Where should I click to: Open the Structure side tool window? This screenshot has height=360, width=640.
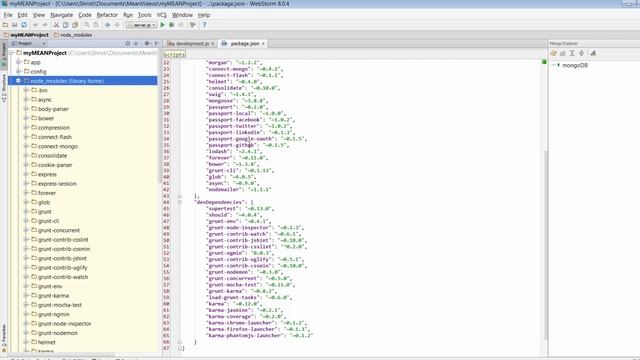(4, 88)
